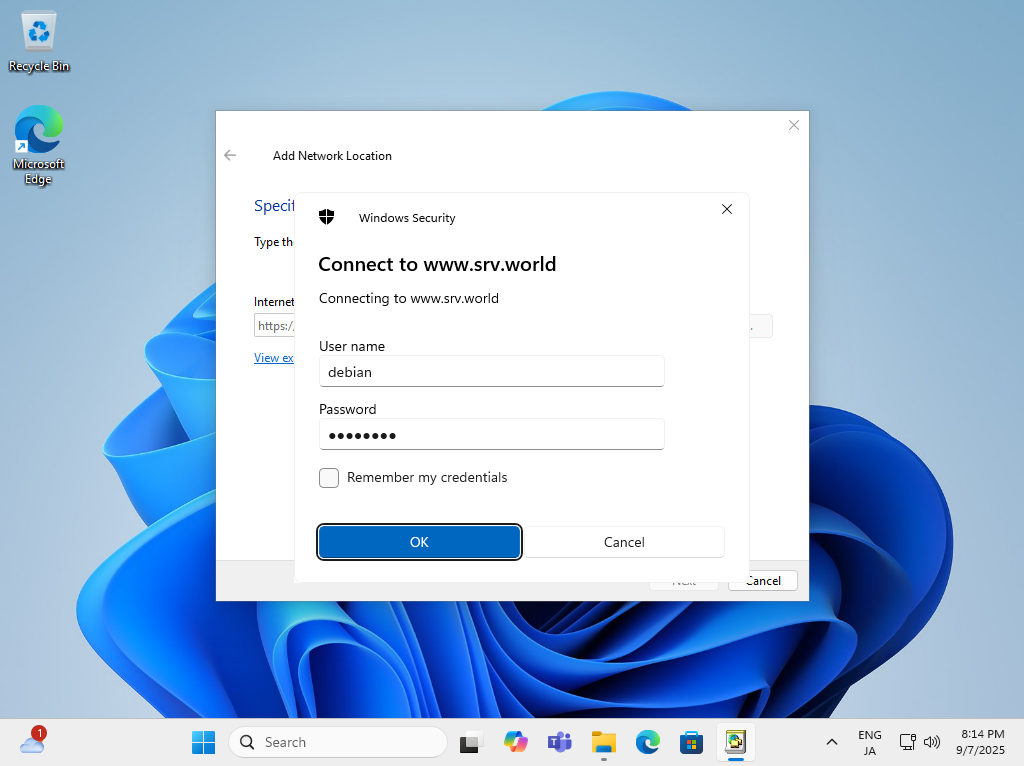Open File Explorer from the taskbar
Viewport: 1024px width, 766px height.
(603, 742)
